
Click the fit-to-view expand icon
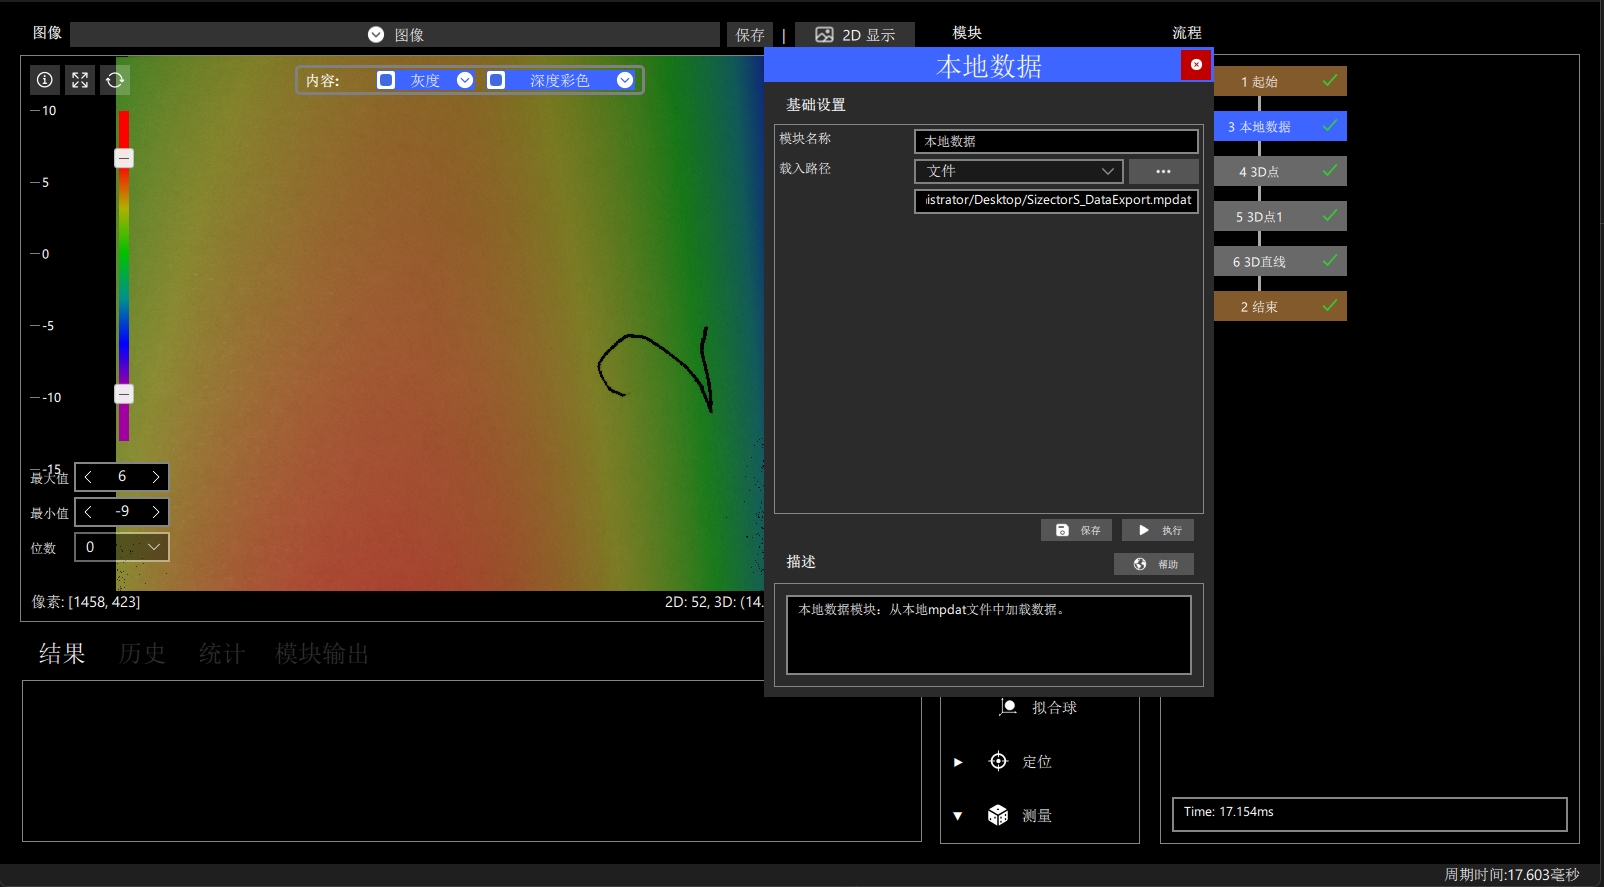click(x=80, y=80)
